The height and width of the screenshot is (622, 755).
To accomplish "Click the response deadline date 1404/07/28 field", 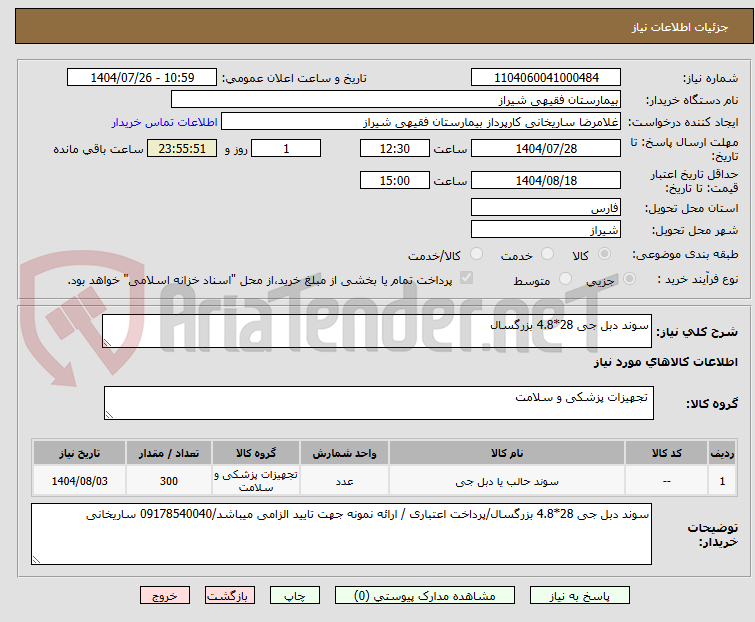I will click(546, 148).
